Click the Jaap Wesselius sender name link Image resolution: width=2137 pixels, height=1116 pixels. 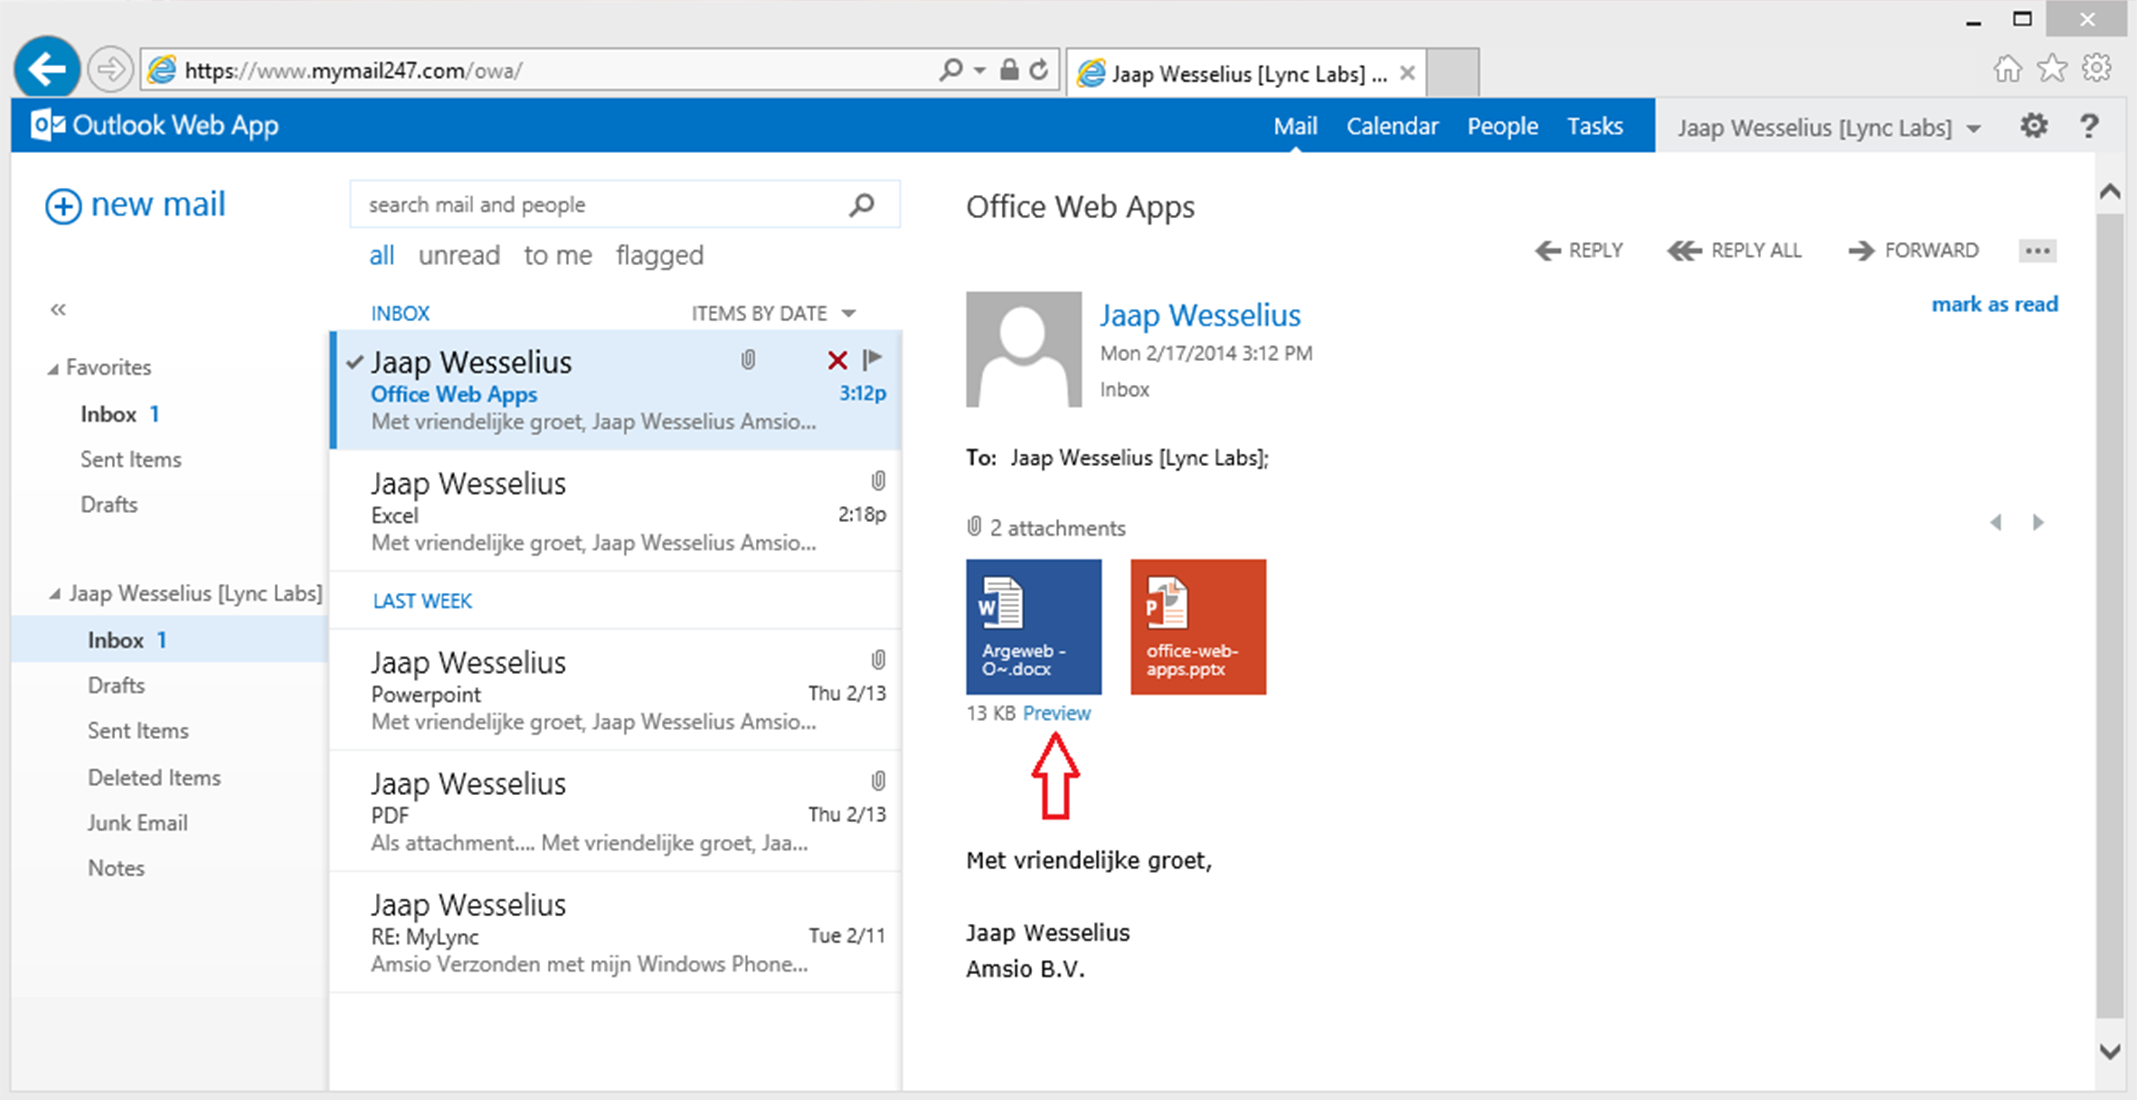click(1200, 315)
